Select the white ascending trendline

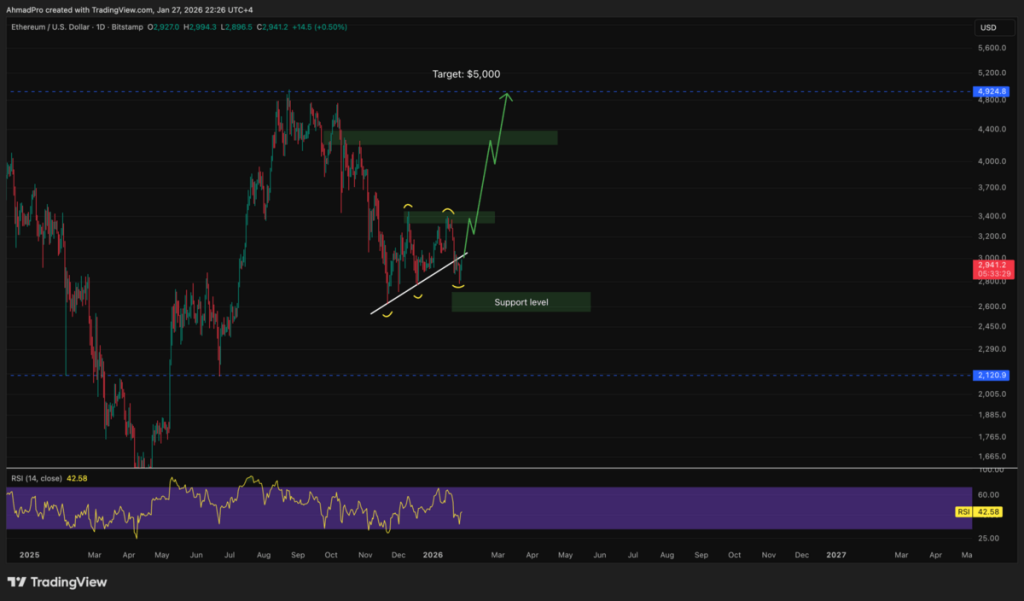pos(420,285)
